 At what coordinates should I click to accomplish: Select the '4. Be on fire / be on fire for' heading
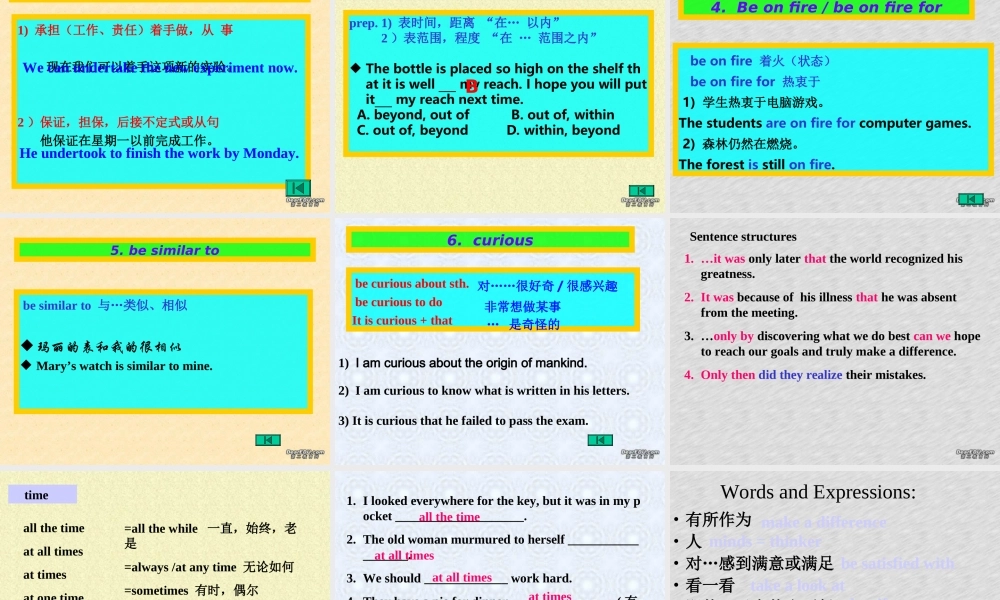826,8
